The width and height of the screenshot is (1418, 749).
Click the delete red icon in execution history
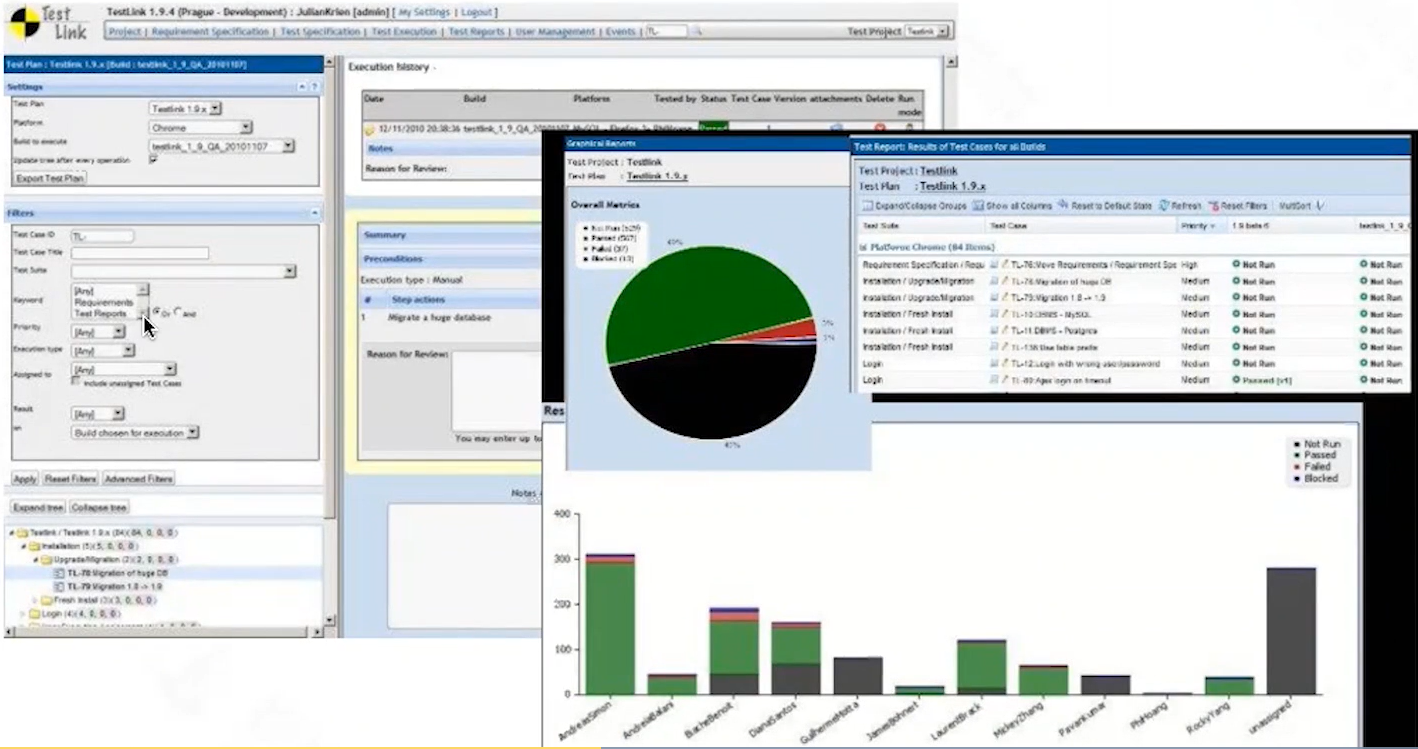tap(880, 129)
